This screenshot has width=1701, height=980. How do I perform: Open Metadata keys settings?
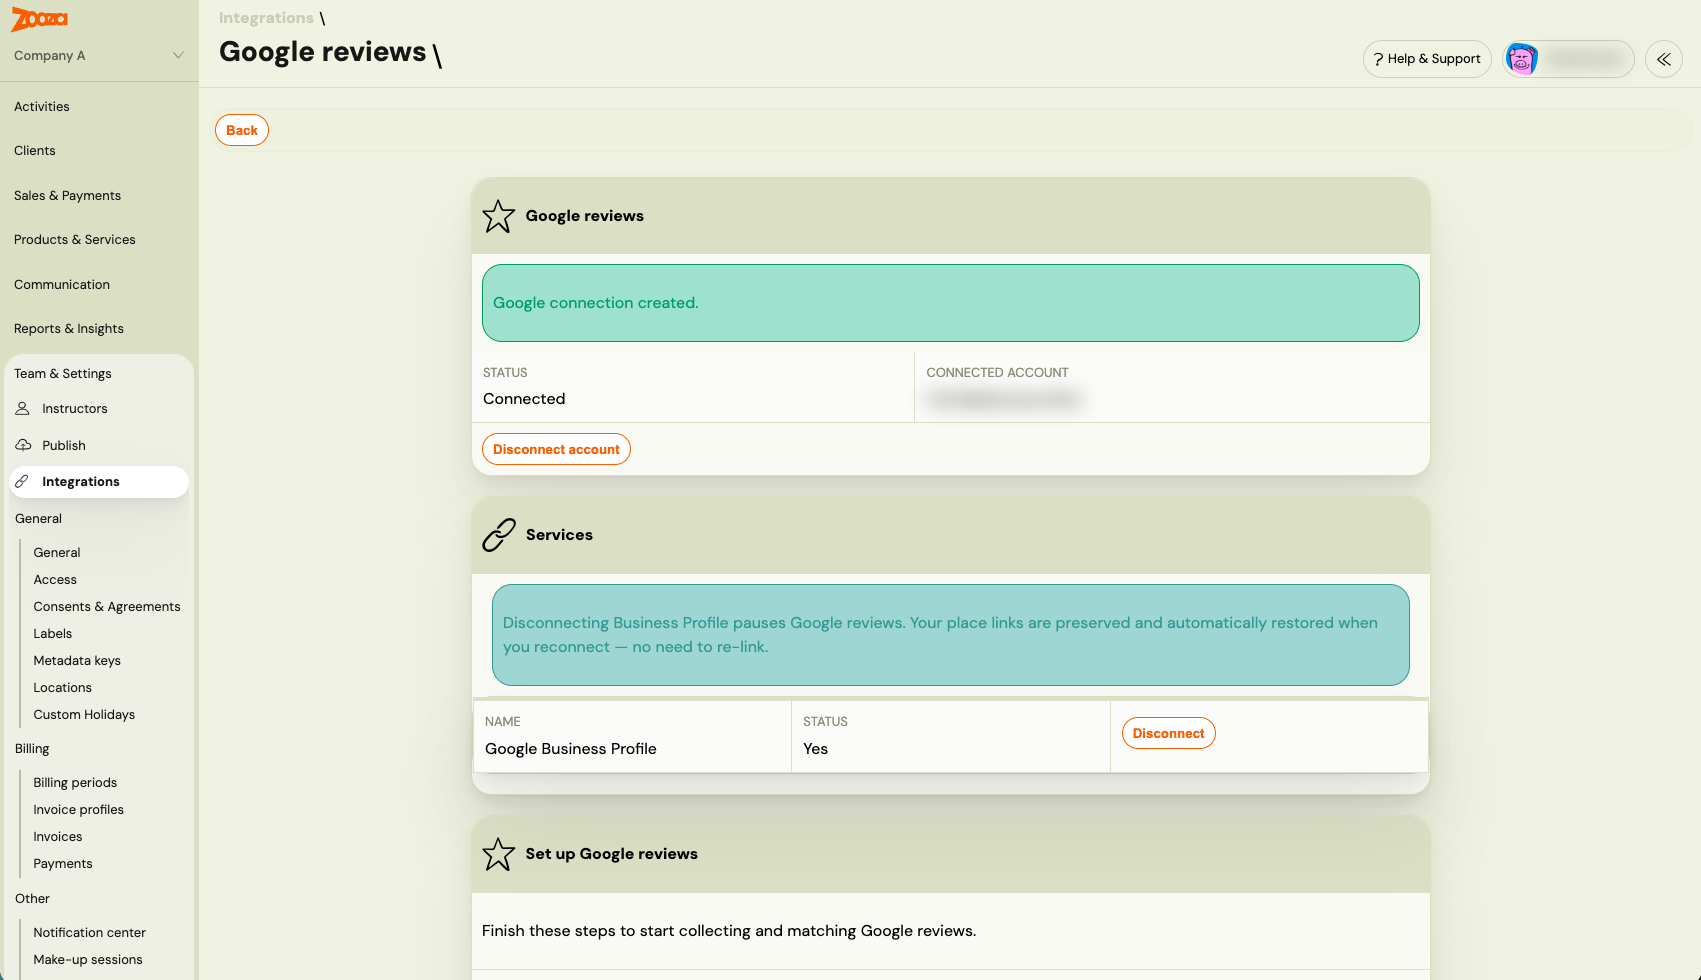point(77,661)
